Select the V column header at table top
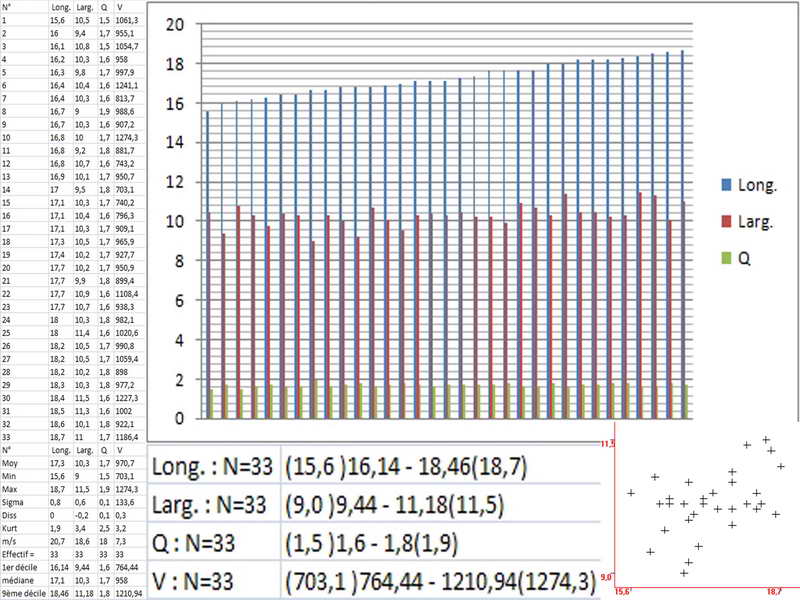 click(x=119, y=8)
